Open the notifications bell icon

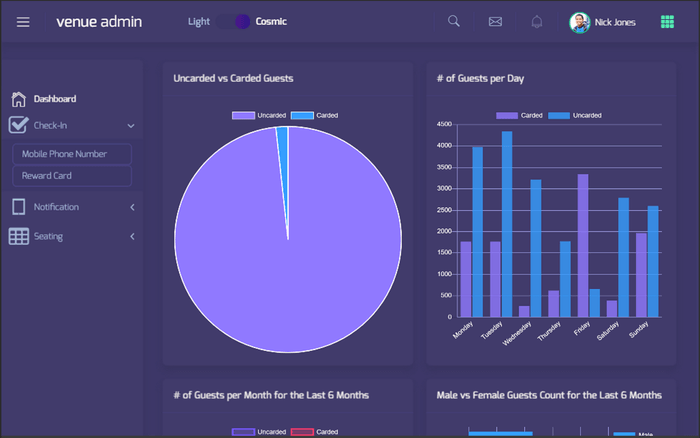537,22
